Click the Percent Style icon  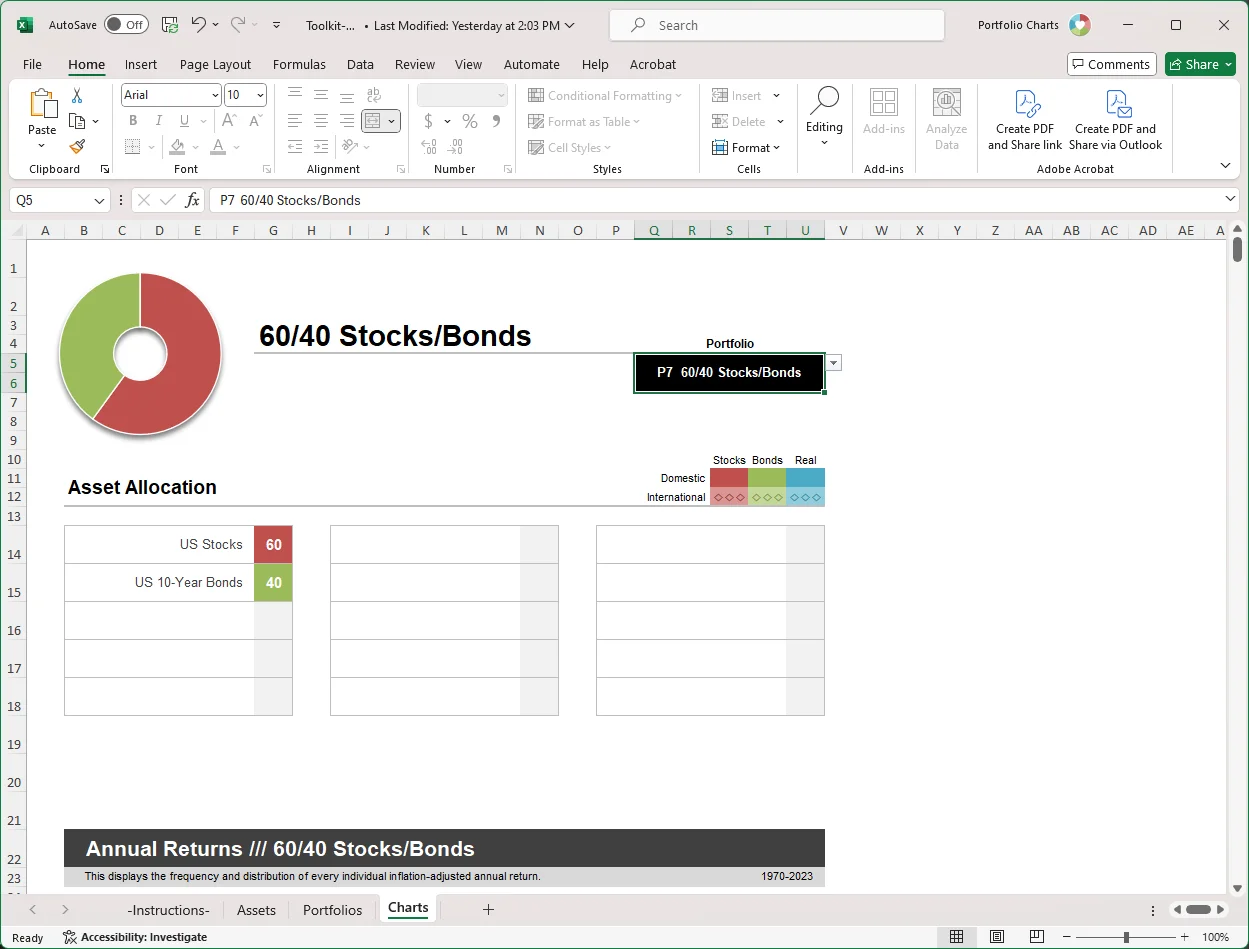[469, 121]
